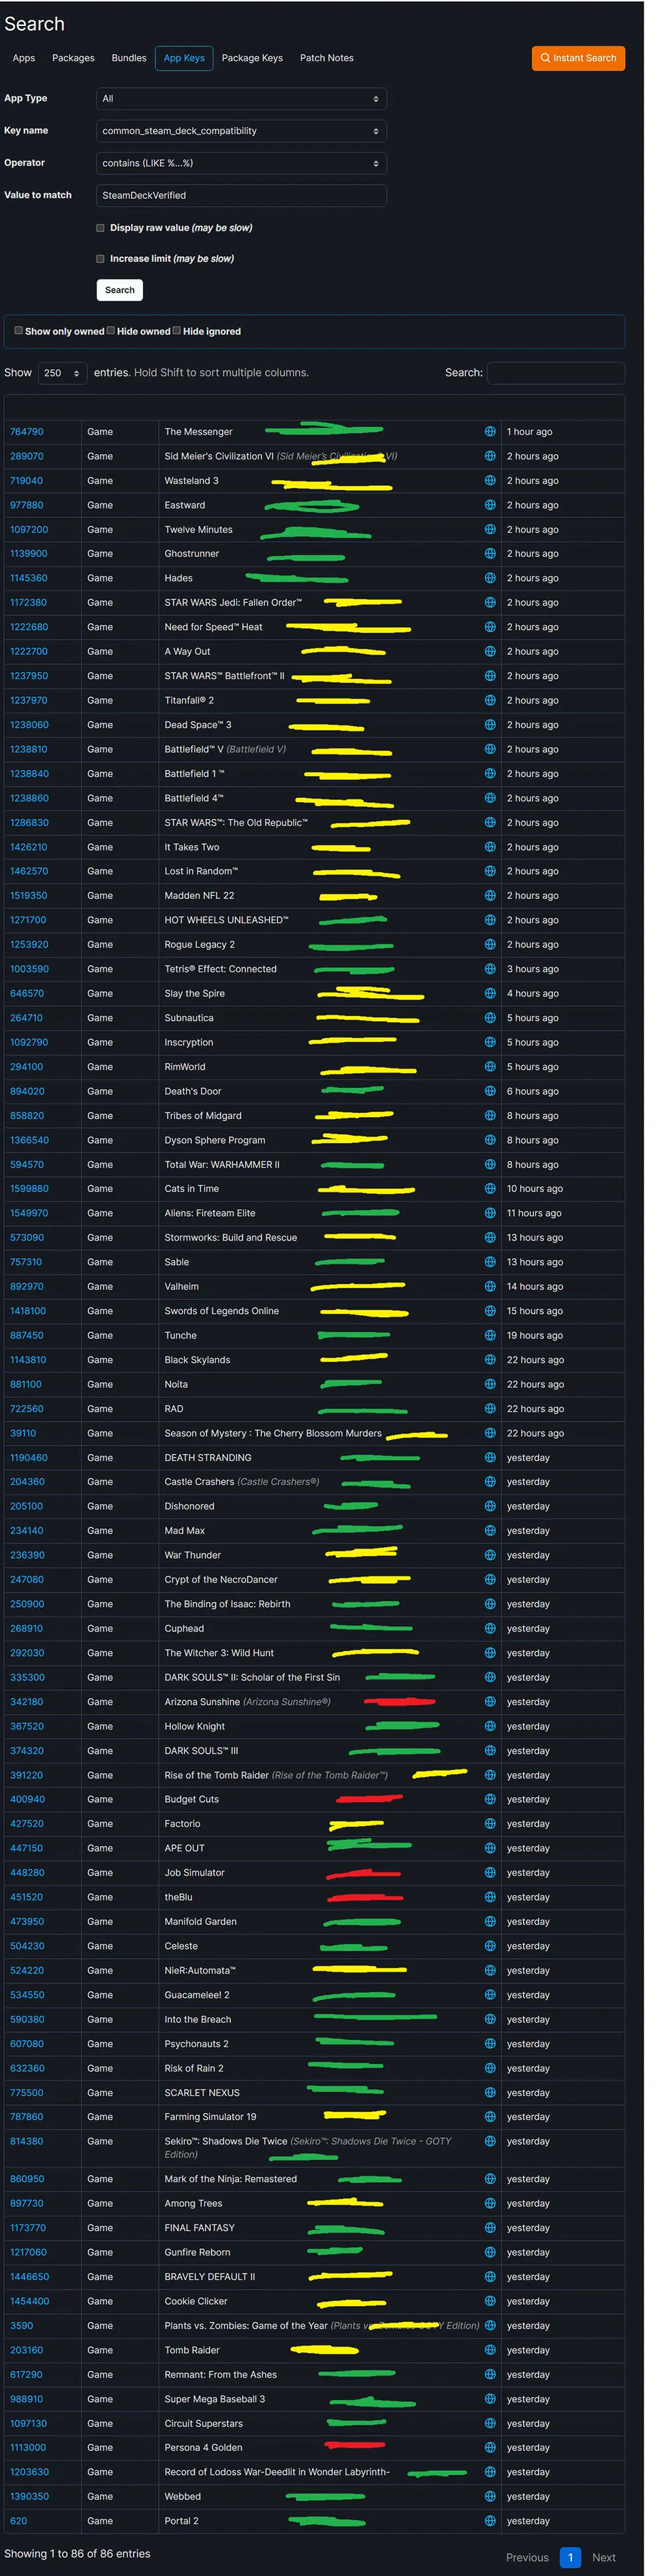
Task: Tick the Increase limit checkbox
Action: [100, 258]
